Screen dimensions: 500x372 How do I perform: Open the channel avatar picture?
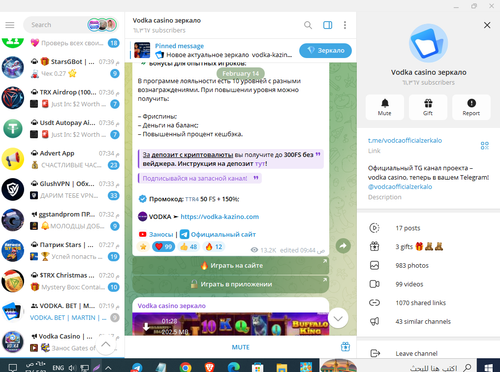point(428,44)
